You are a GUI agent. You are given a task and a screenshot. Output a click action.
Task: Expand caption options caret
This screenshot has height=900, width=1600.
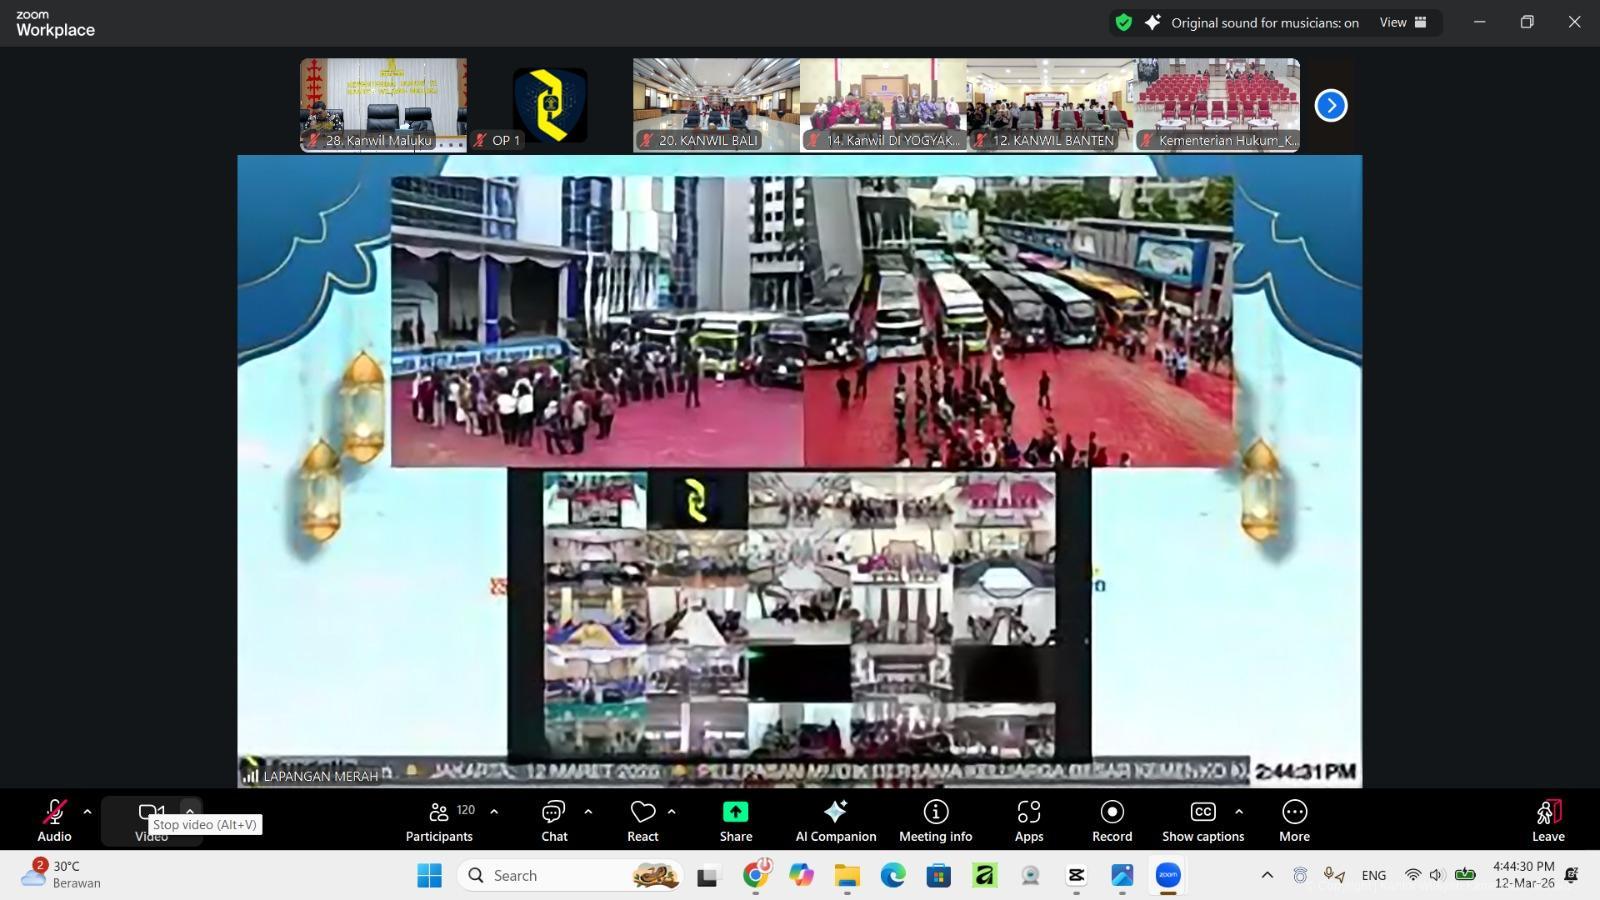click(1239, 812)
